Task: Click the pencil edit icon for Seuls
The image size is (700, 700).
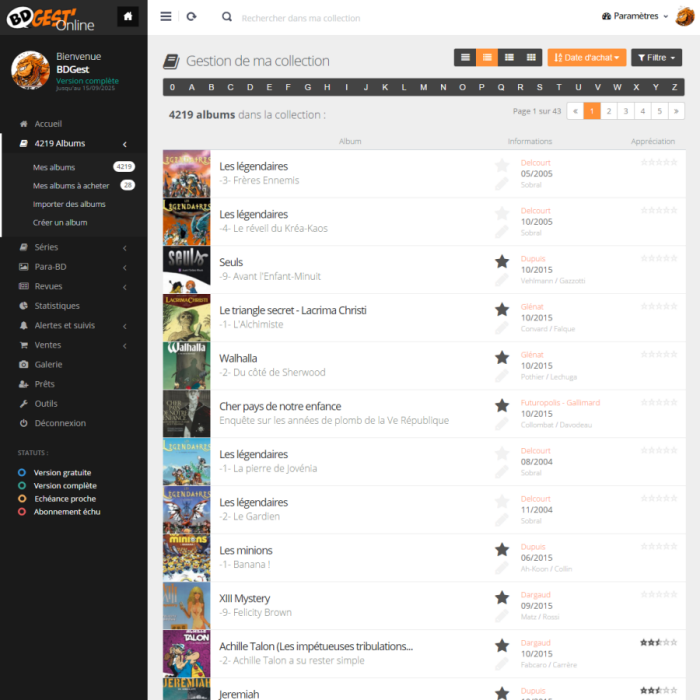Action: [501, 280]
